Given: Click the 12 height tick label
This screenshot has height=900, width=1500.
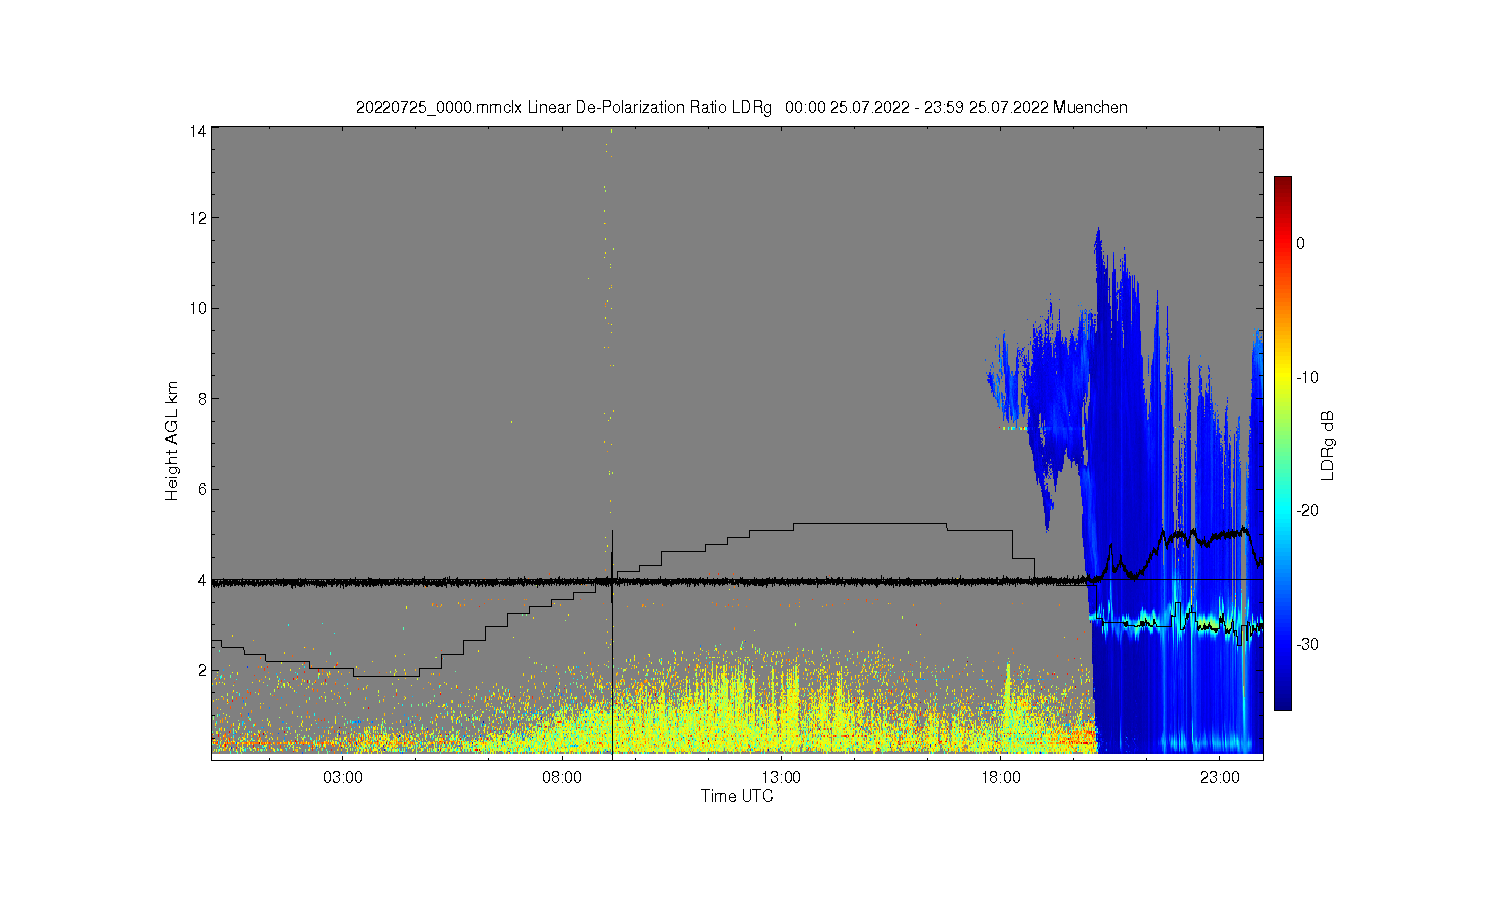Looking at the screenshot, I should 198,218.
